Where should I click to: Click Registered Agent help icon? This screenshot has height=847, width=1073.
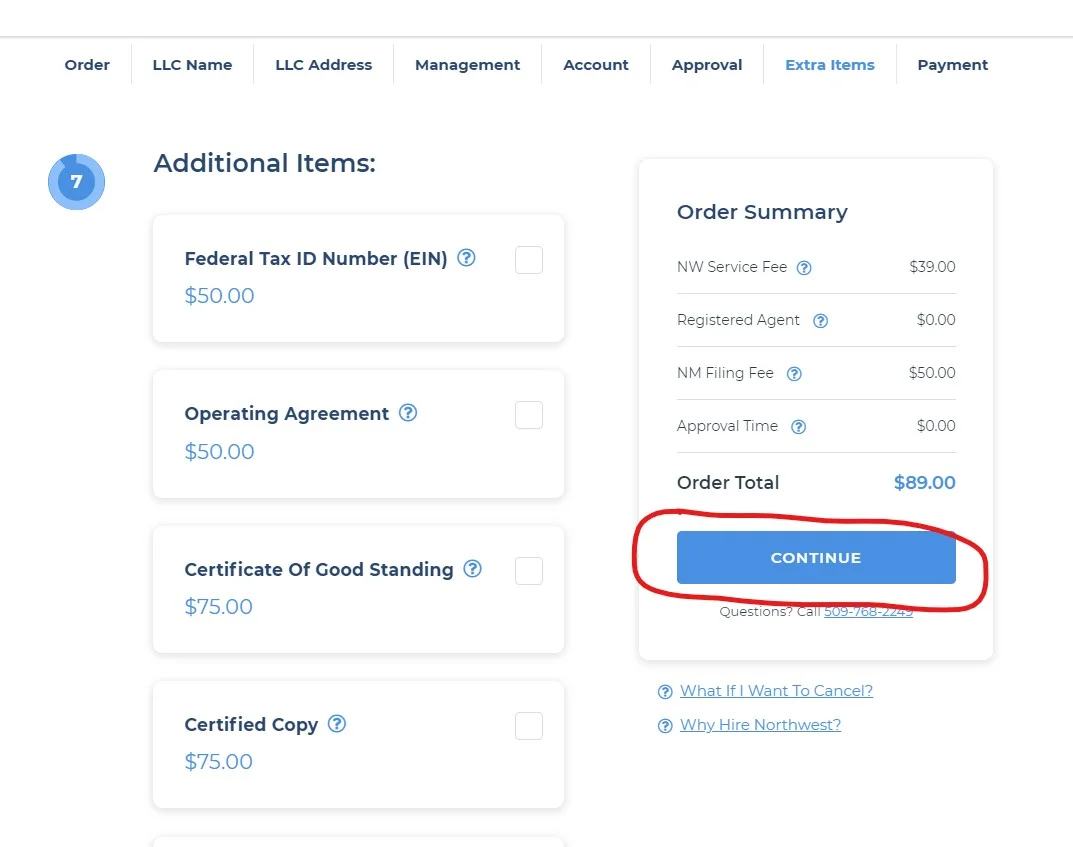point(820,321)
